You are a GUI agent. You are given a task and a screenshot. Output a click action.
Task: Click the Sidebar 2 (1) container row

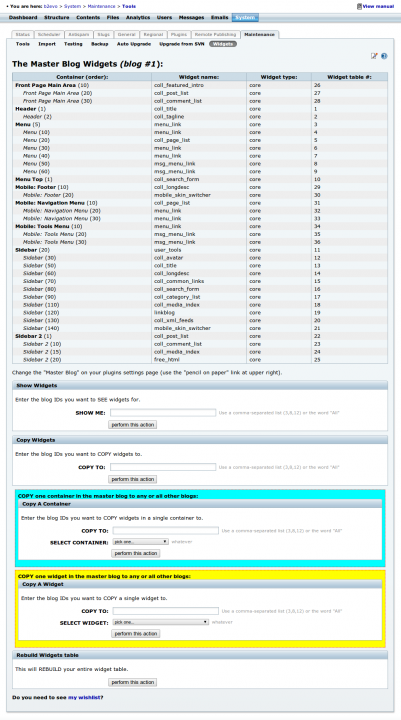click(200, 336)
